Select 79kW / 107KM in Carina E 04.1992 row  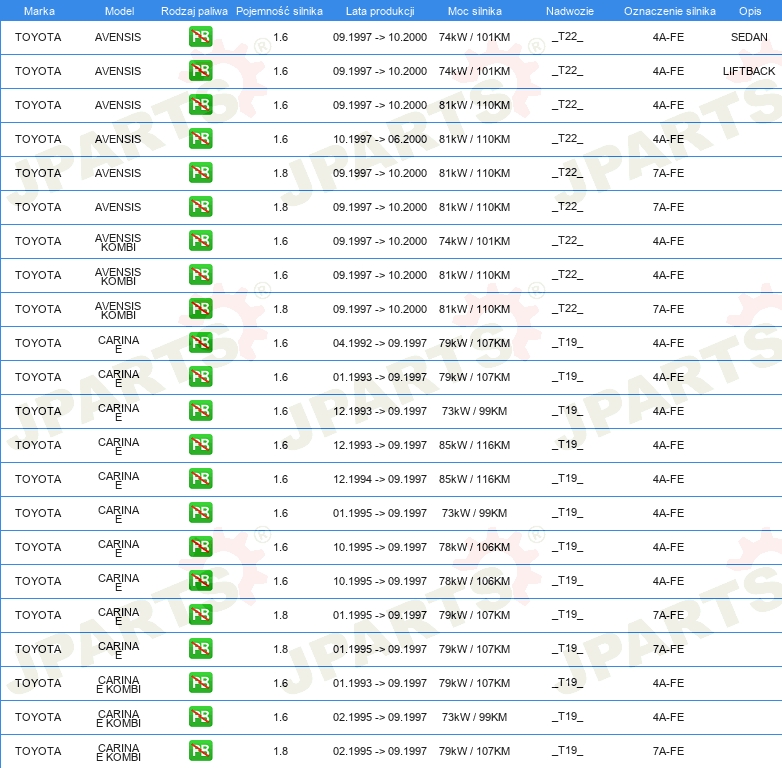click(475, 343)
